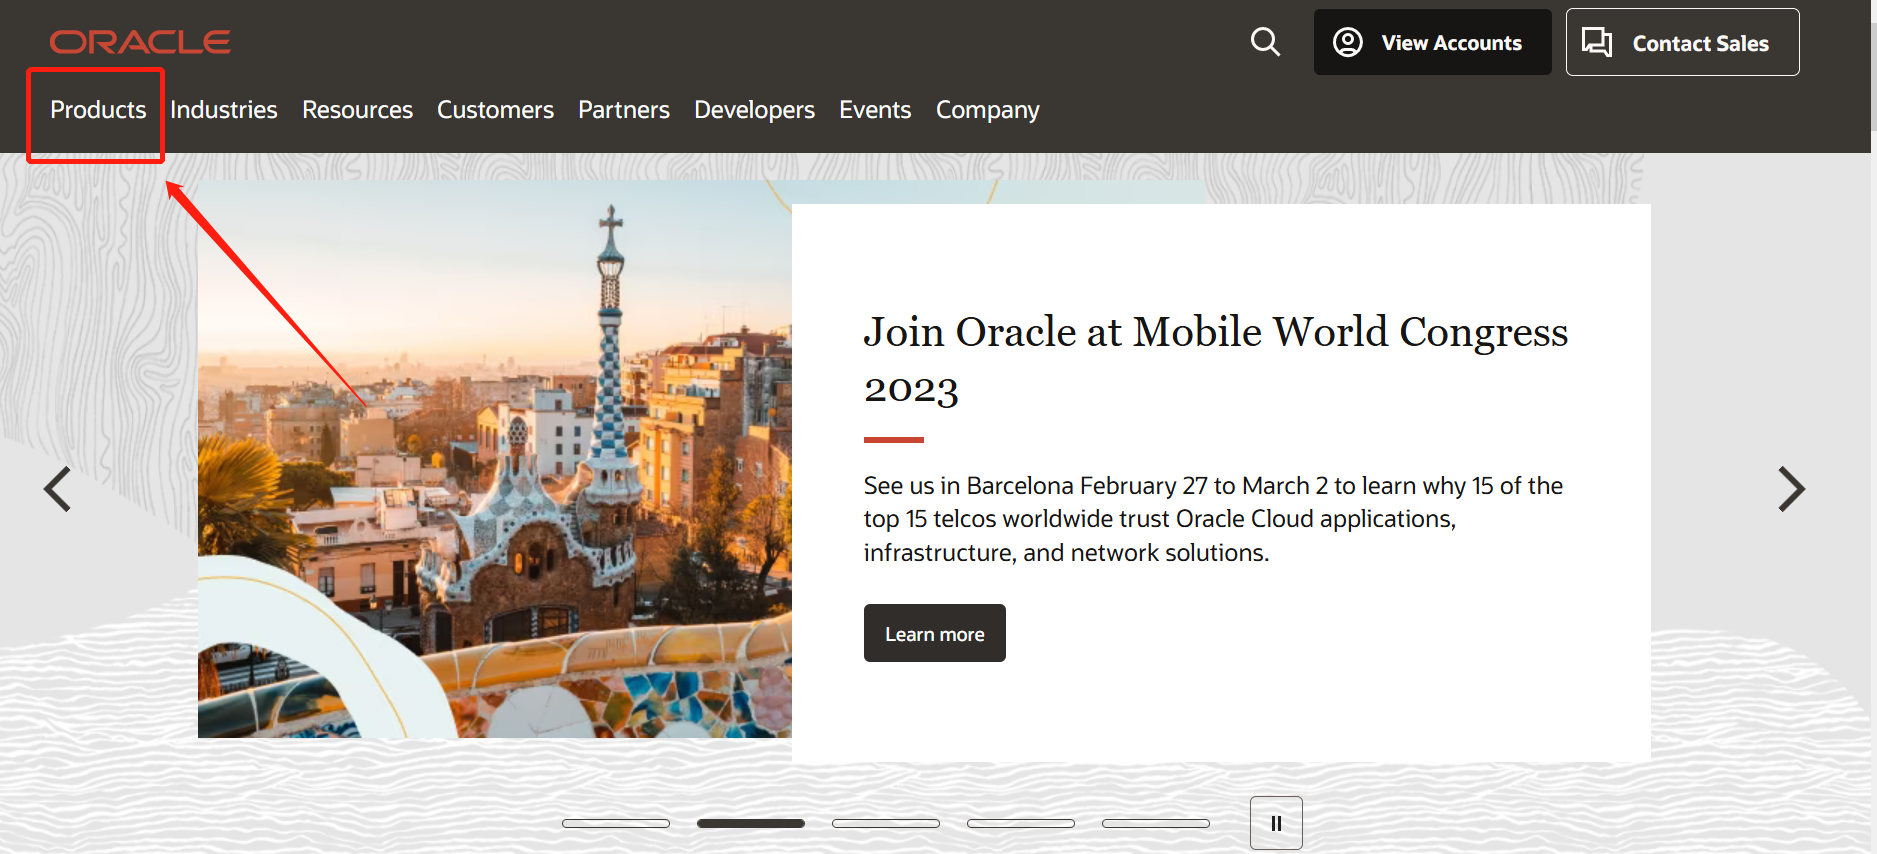Select the fifth carousel slide indicator
The width and height of the screenshot is (1877, 854).
tap(1156, 824)
